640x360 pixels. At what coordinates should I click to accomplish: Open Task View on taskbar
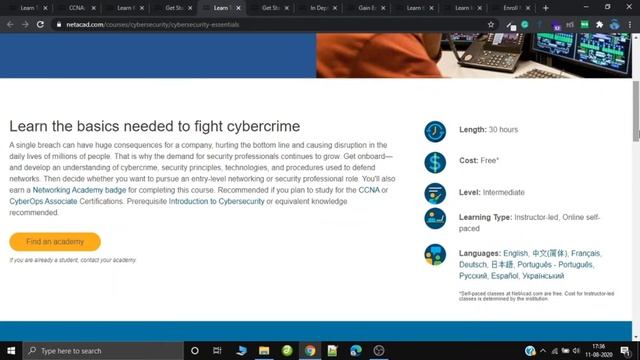click(x=217, y=351)
